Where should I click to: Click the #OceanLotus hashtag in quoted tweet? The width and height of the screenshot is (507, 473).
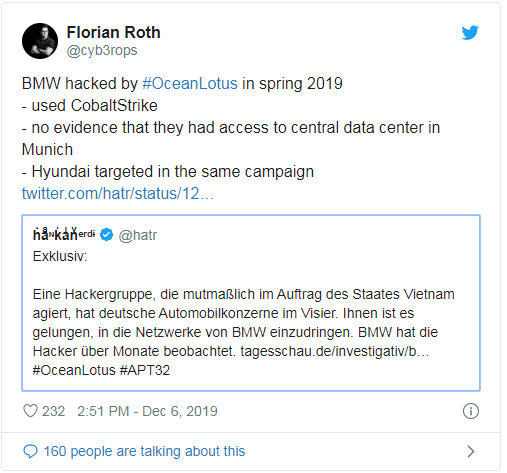74,370
